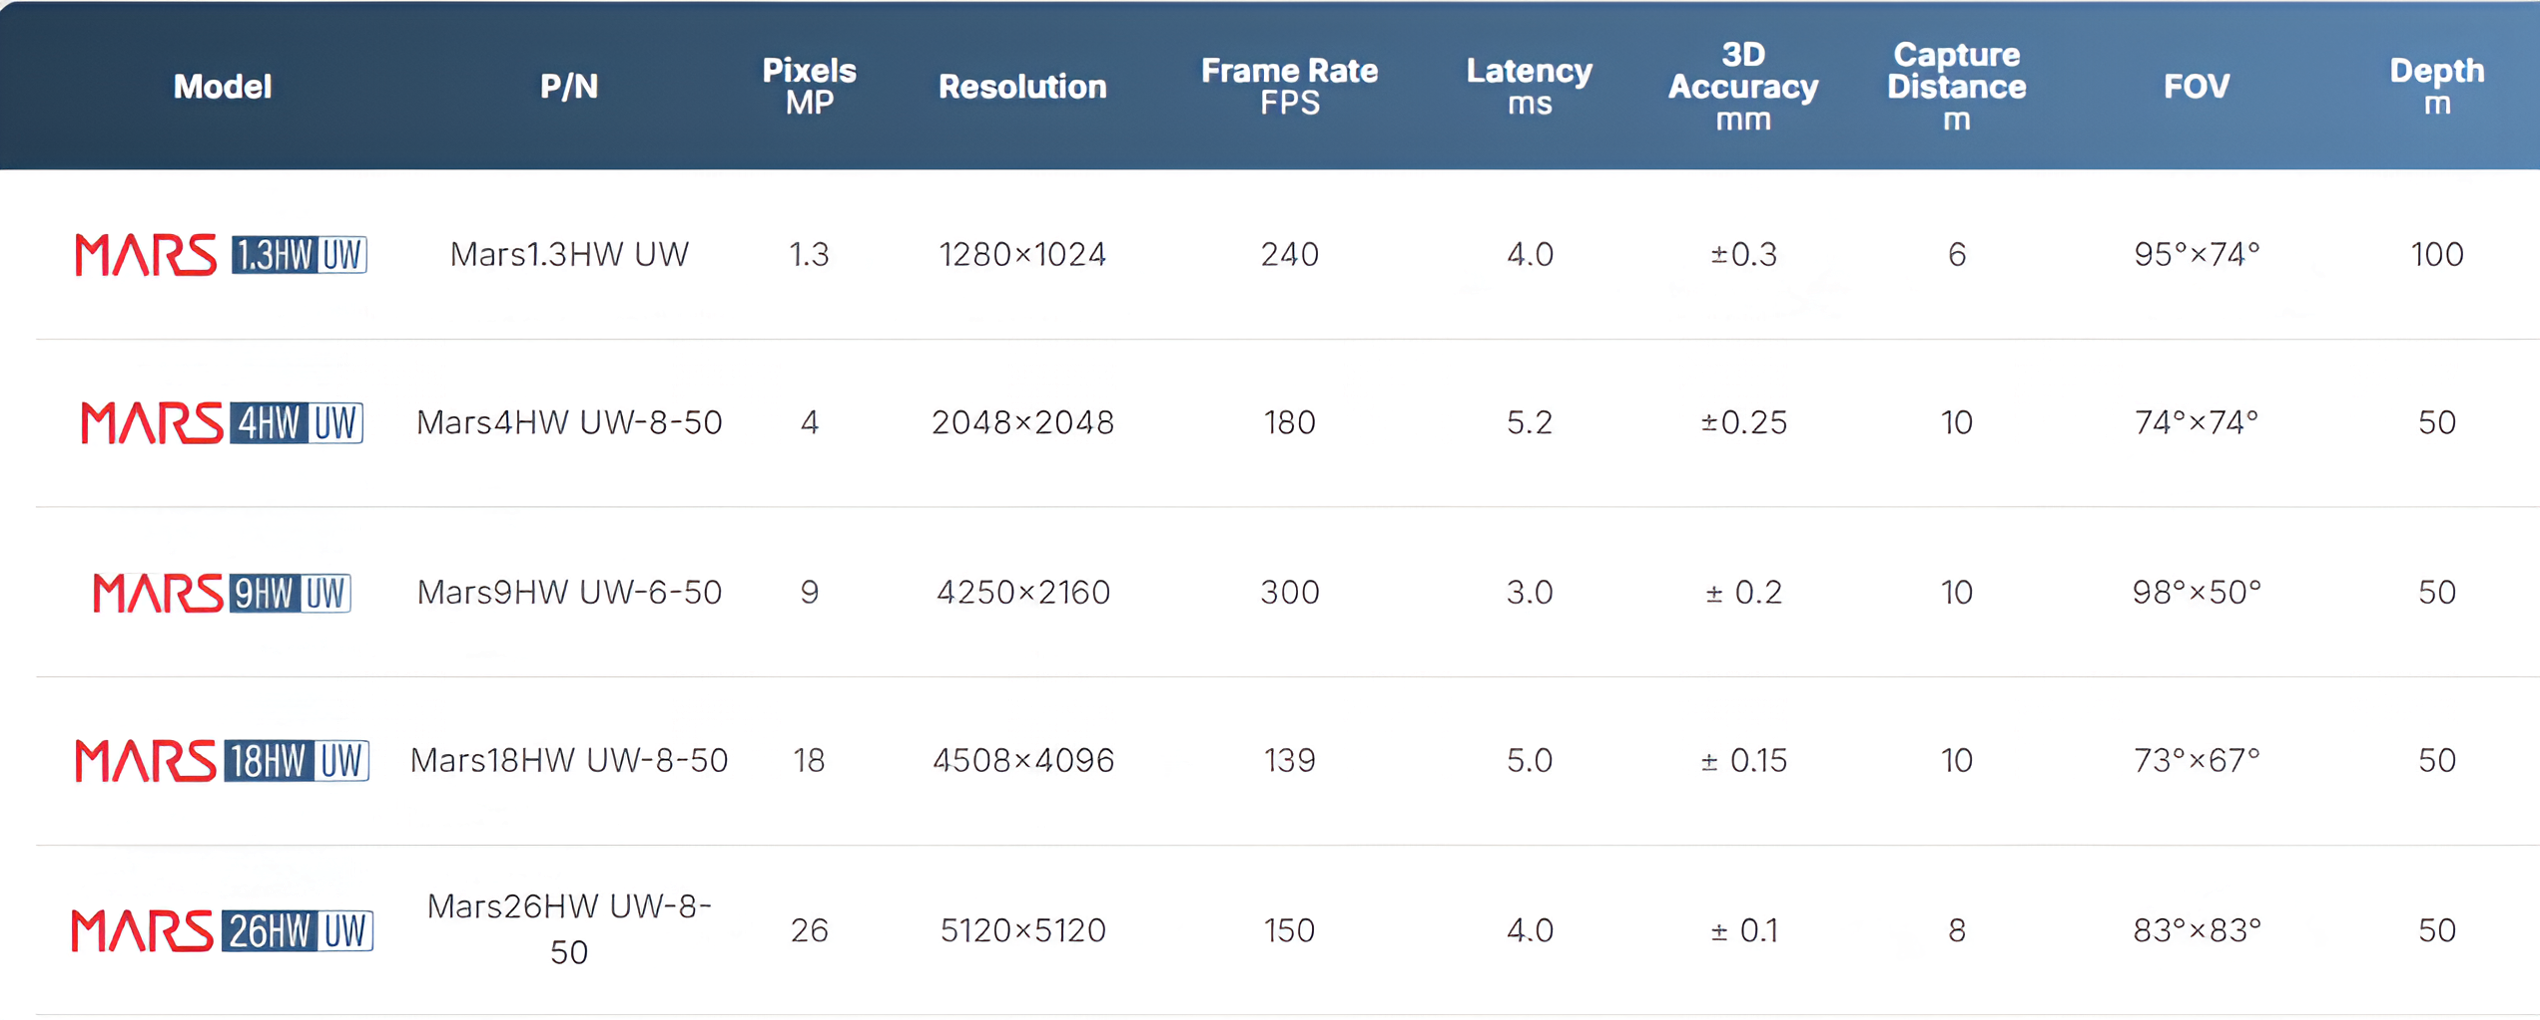The height and width of the screenshot is (1020, 2540).
Task: Click the MARS 18HW UW logo
Action: tap(221, 760)
